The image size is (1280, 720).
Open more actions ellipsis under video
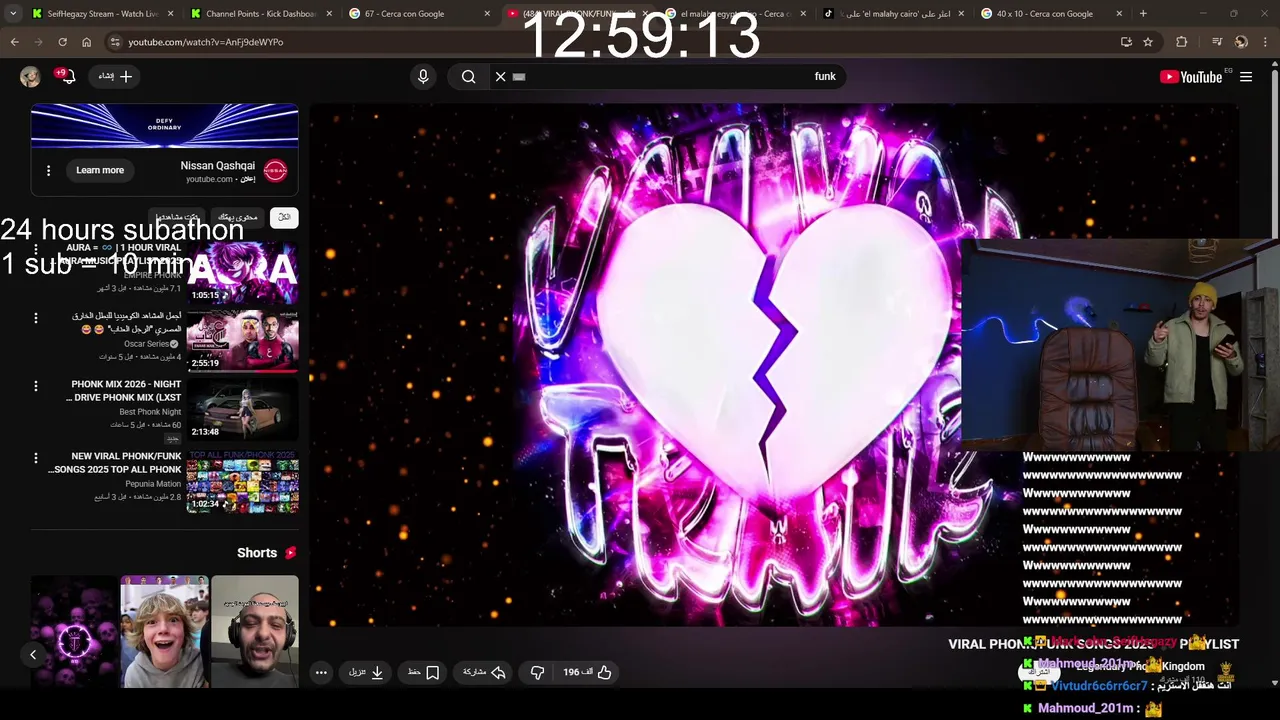(x=321, y=672)
